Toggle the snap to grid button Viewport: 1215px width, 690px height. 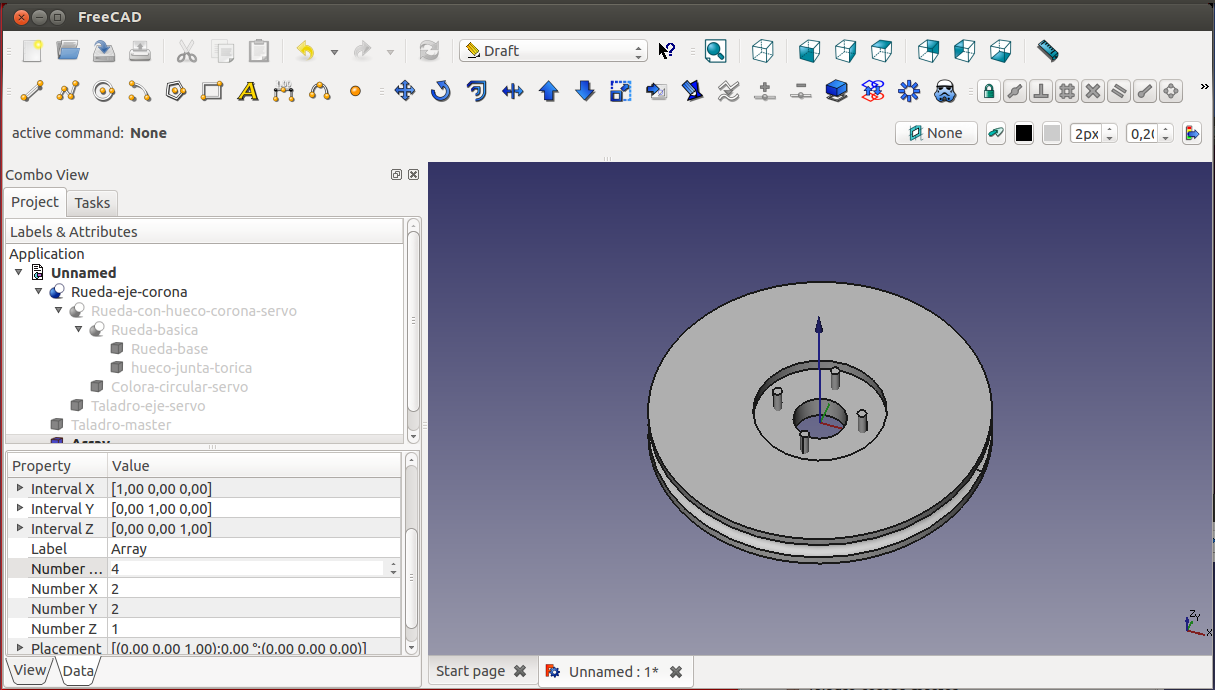[x=1067, y=92]
